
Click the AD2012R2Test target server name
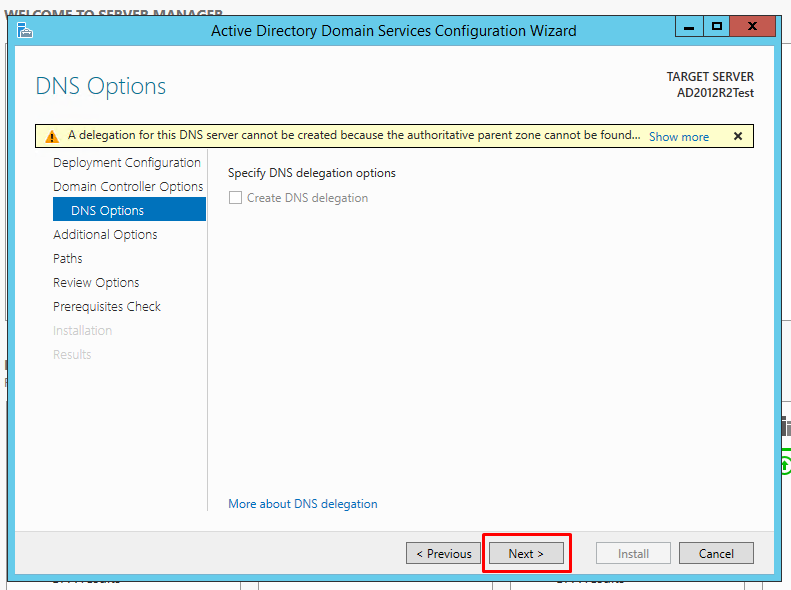pyautogui.click(x=715, y=93)
